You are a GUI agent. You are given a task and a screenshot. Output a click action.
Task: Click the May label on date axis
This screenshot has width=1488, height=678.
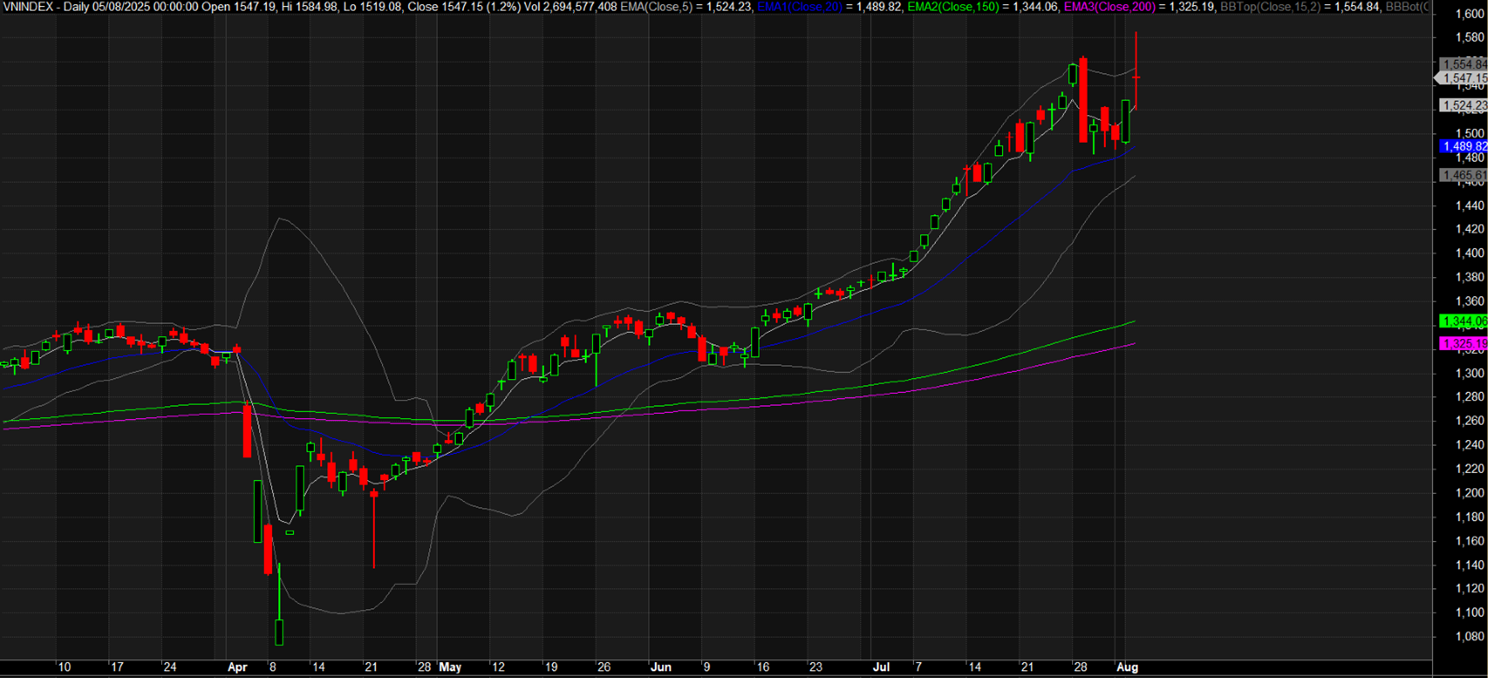[x=451, y=666]
